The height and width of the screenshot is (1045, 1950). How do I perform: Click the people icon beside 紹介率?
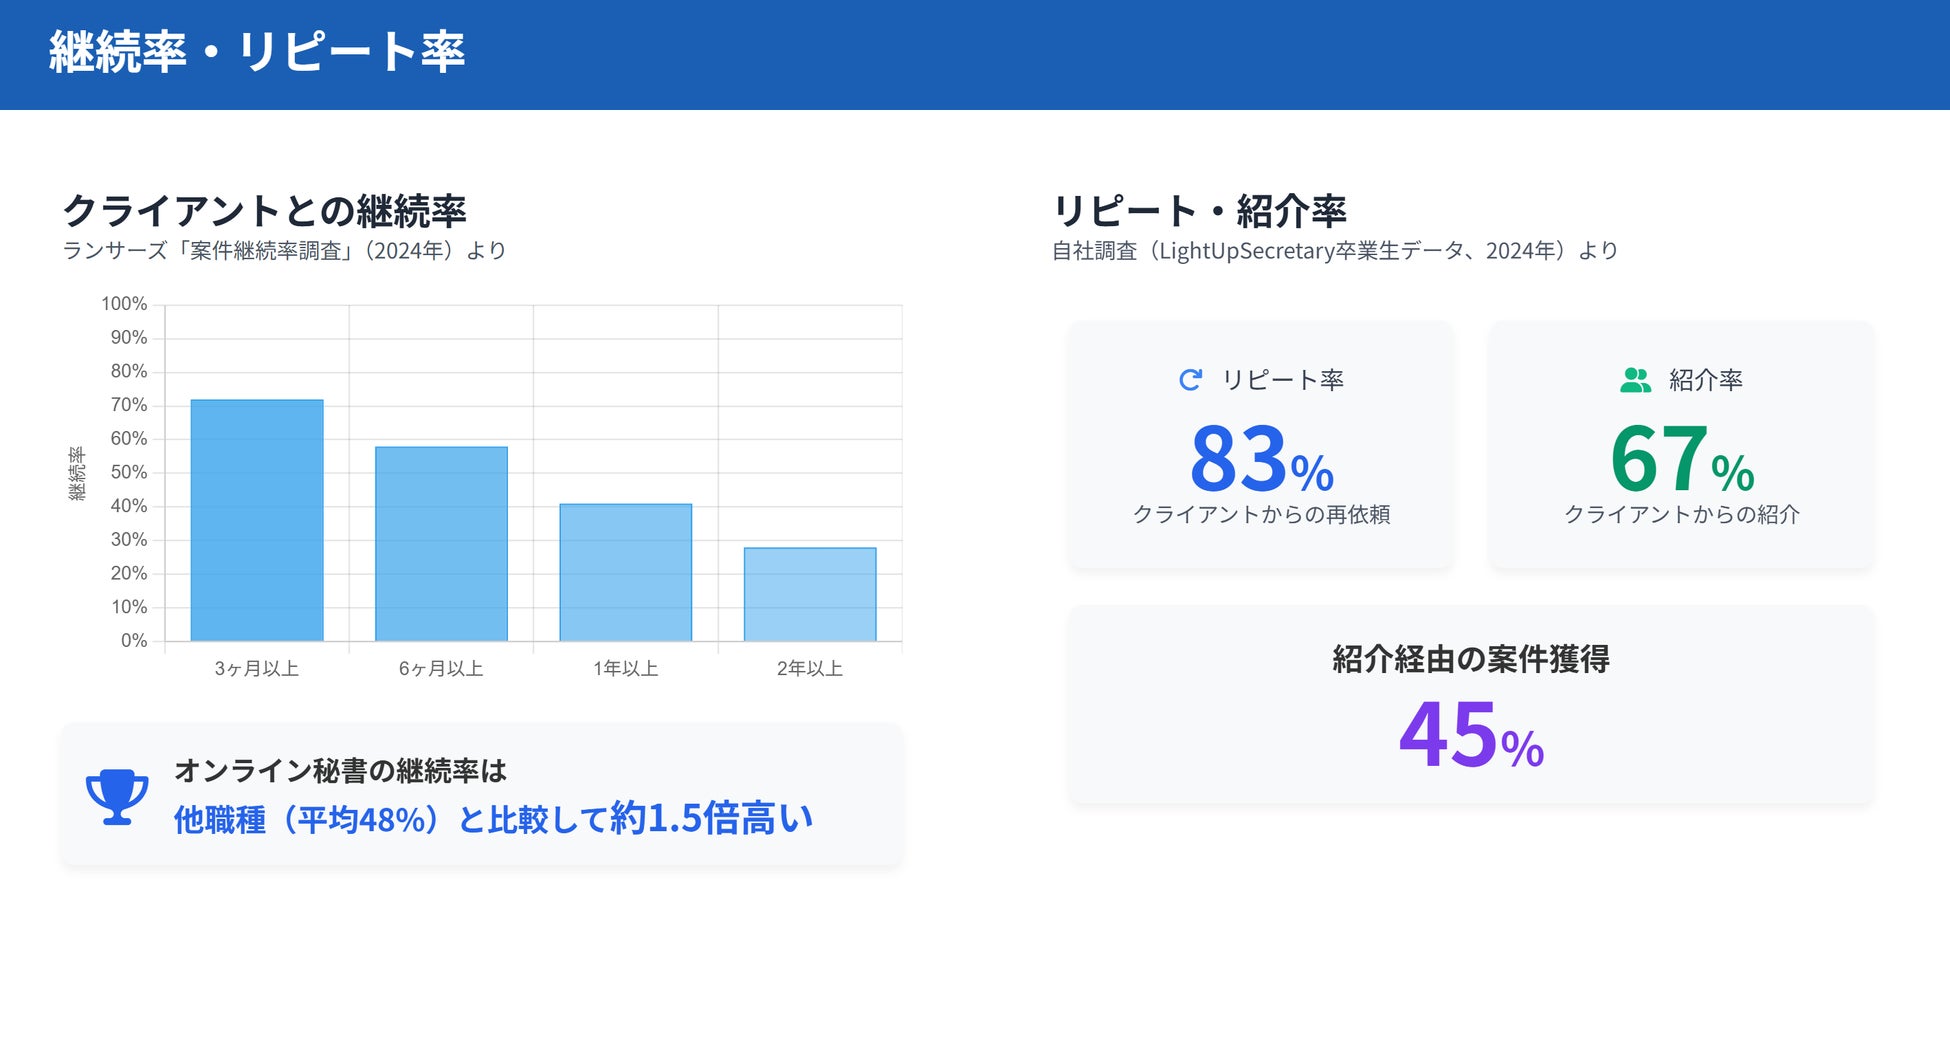(x=1636, y=380)
